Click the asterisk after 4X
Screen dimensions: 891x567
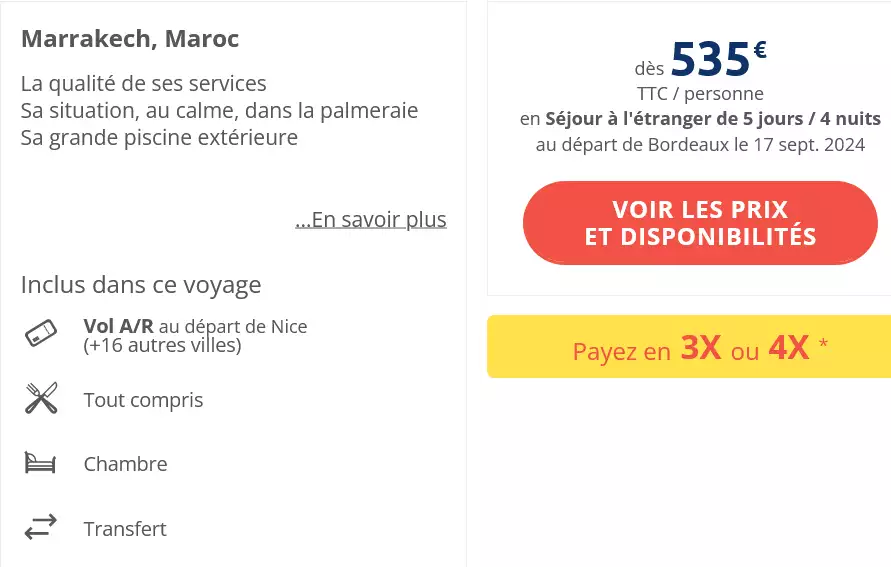(x=823, y=345)
